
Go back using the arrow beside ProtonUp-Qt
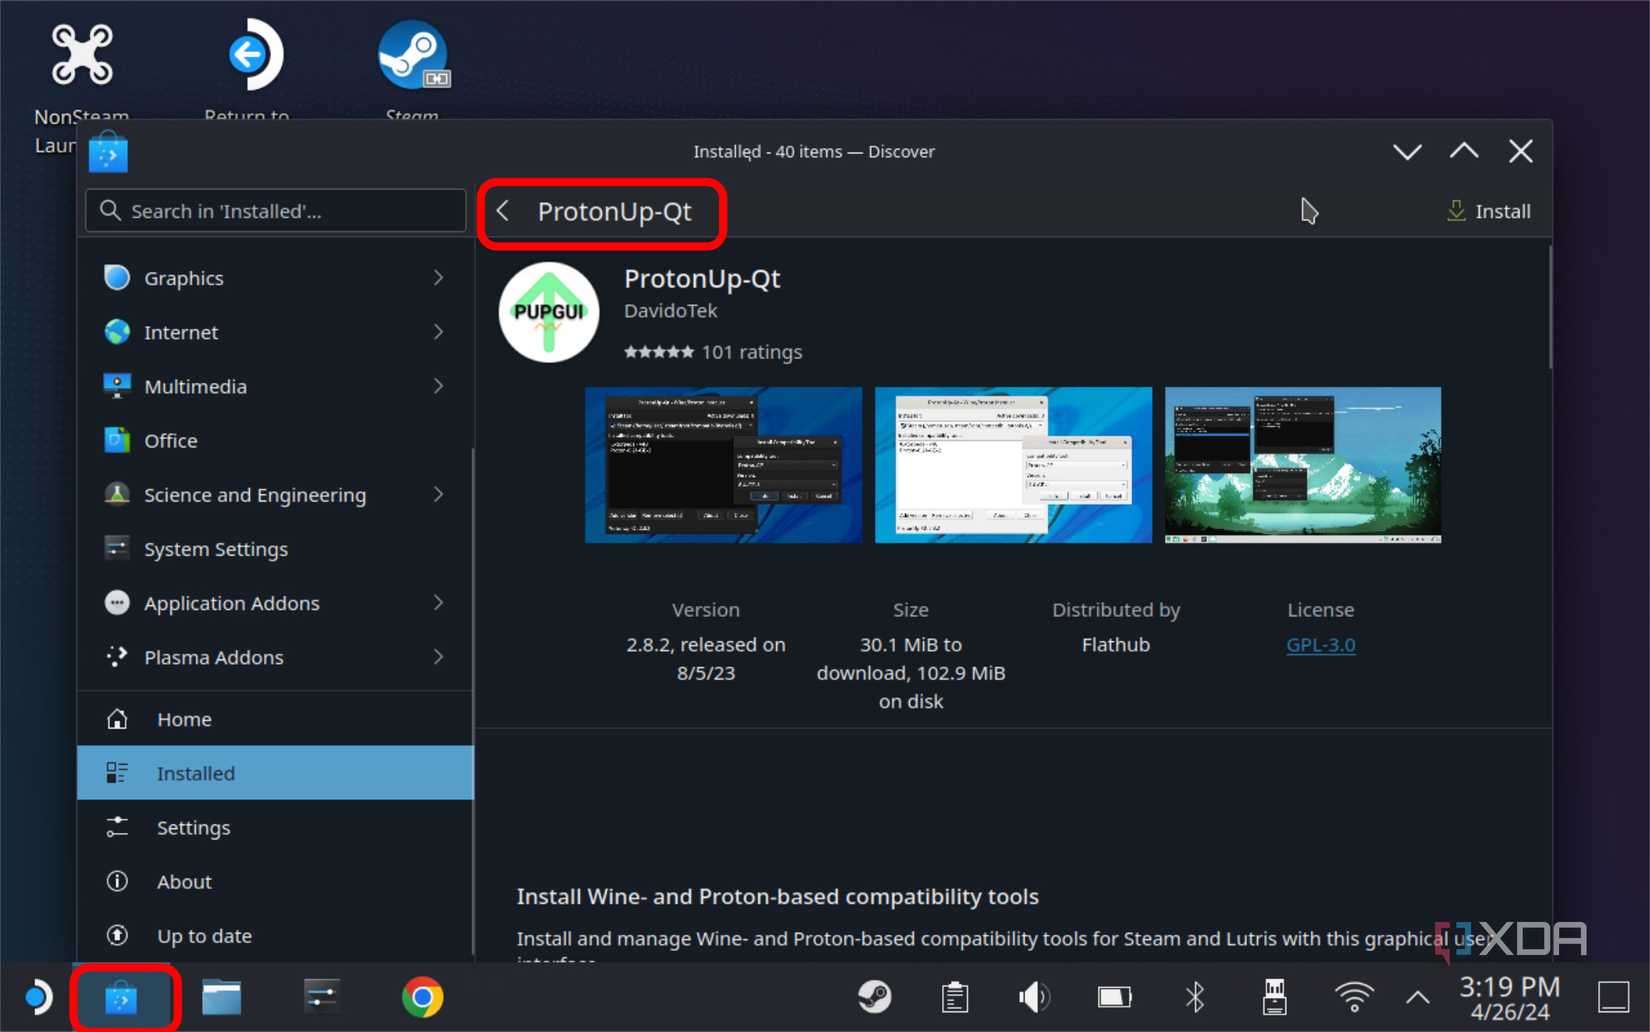coord(504,211)
